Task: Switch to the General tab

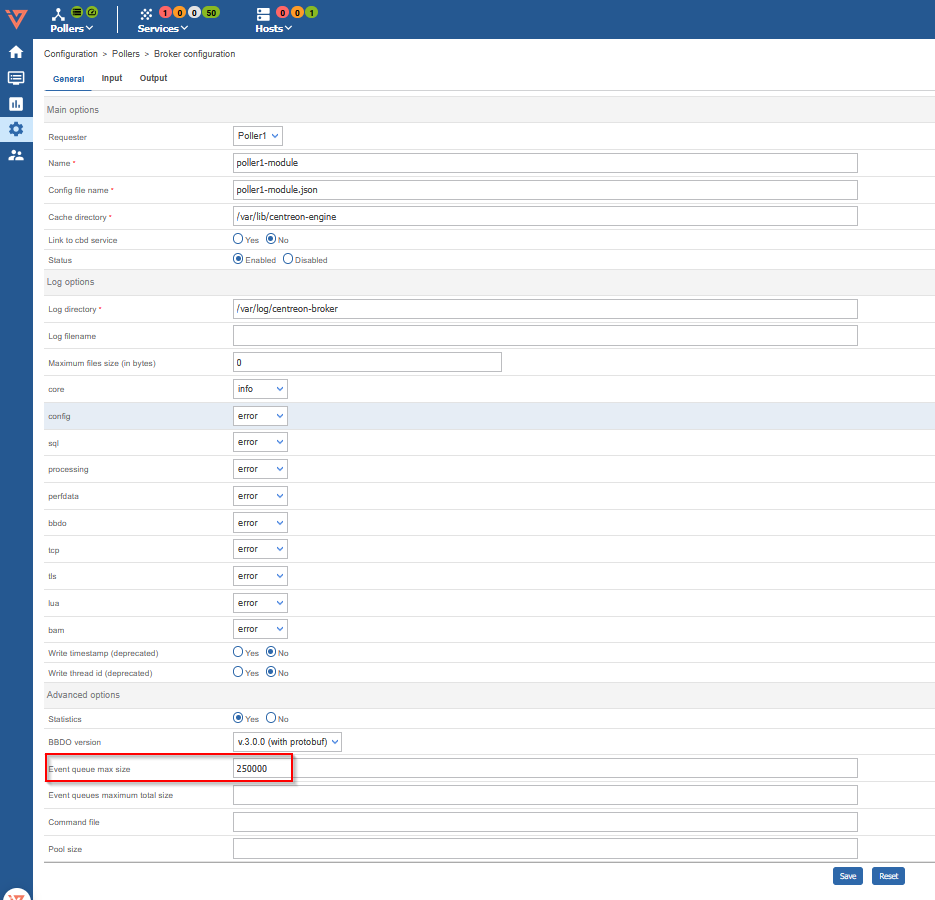Action: tap(69, 79)
